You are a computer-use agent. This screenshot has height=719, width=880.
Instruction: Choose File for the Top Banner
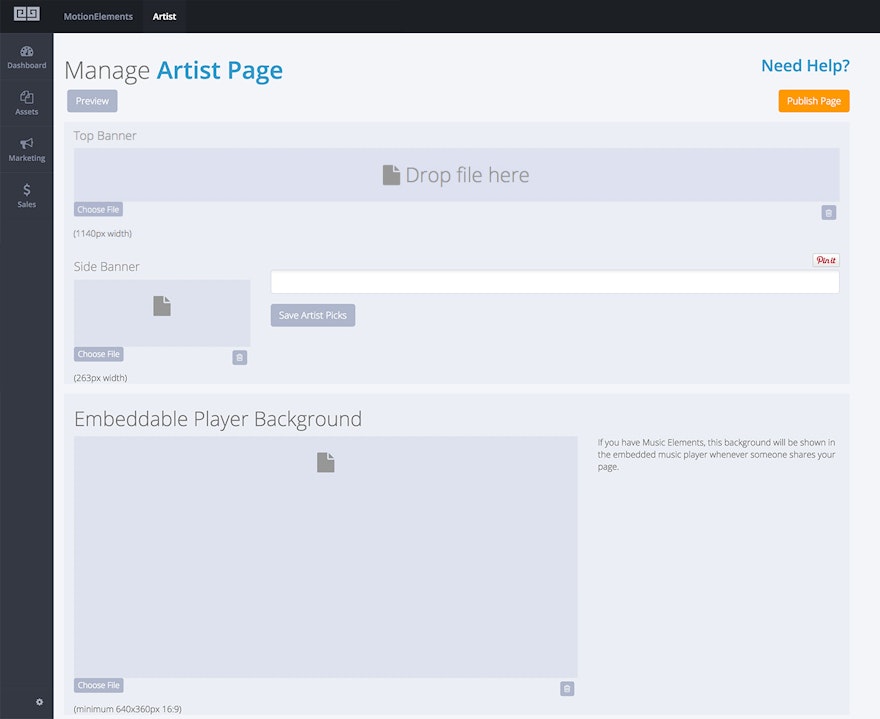pos(98,210)
